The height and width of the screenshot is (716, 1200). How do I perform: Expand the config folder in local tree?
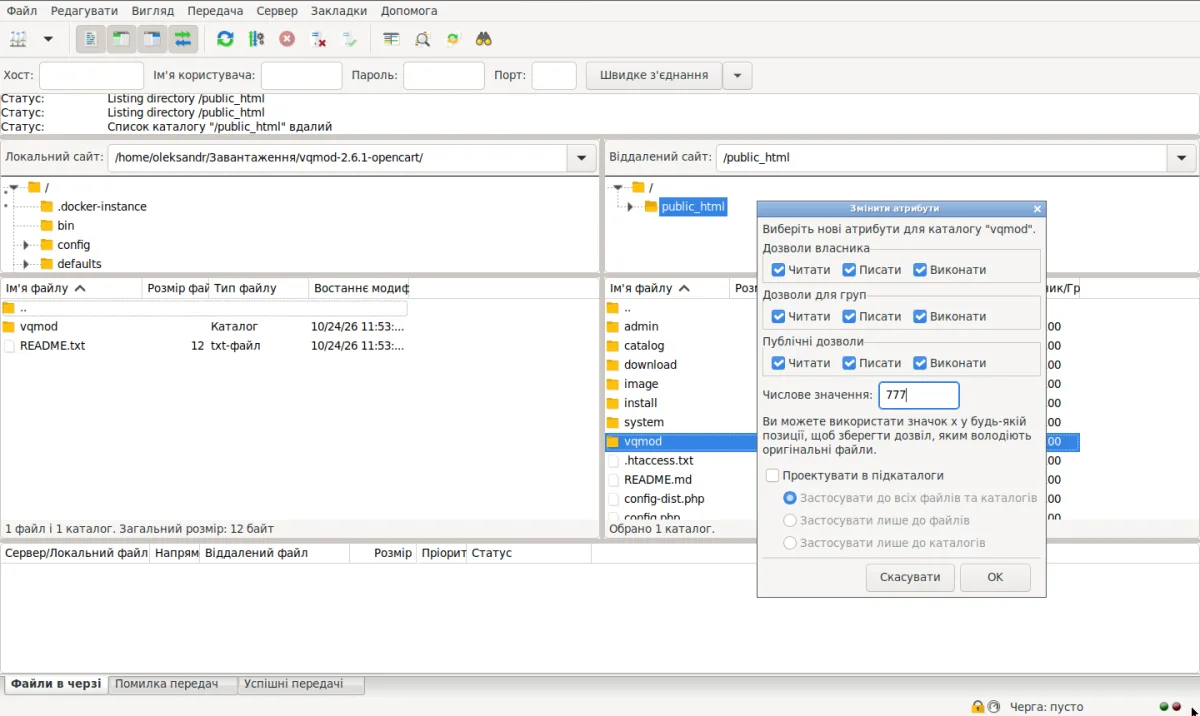coord(26,245)
